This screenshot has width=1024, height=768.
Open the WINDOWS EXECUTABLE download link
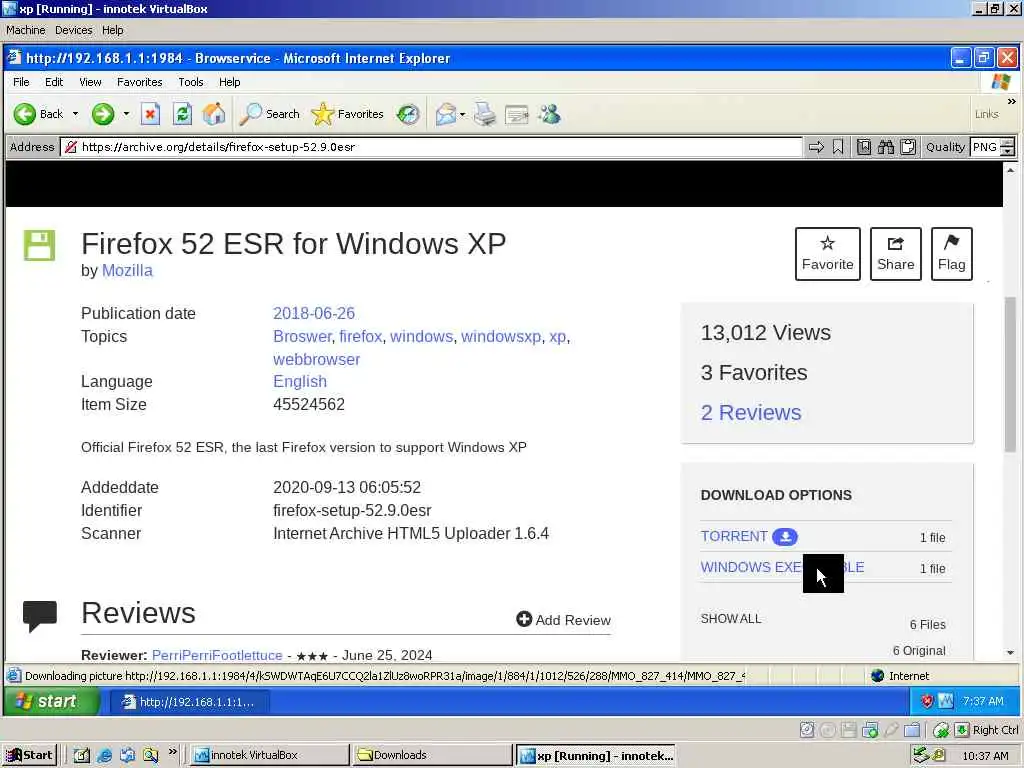pyautogui.click(x=782, y=567)
